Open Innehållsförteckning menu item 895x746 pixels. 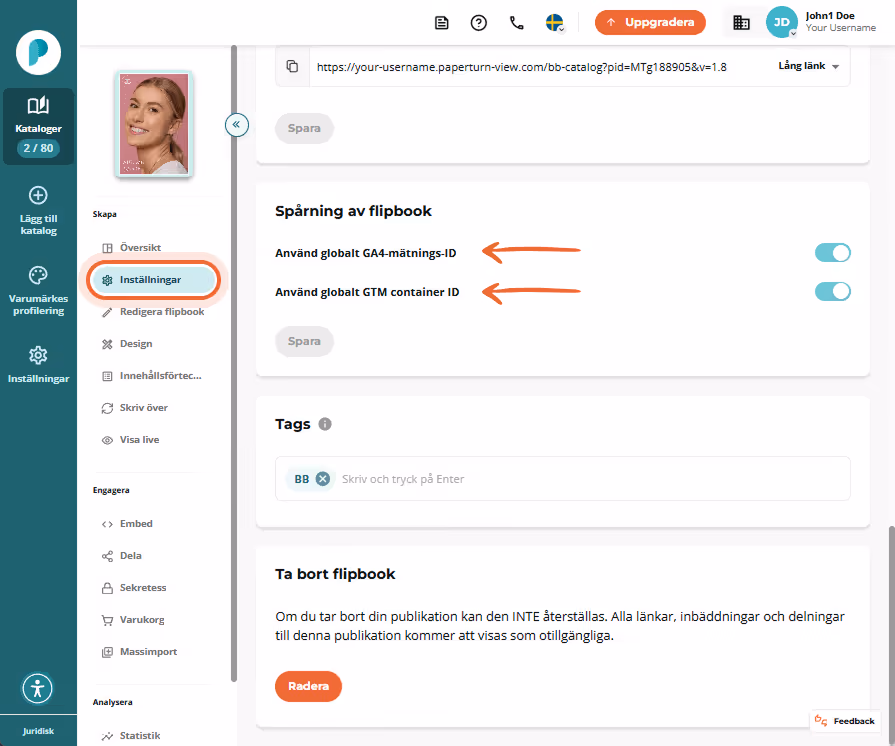coord(151,376)
